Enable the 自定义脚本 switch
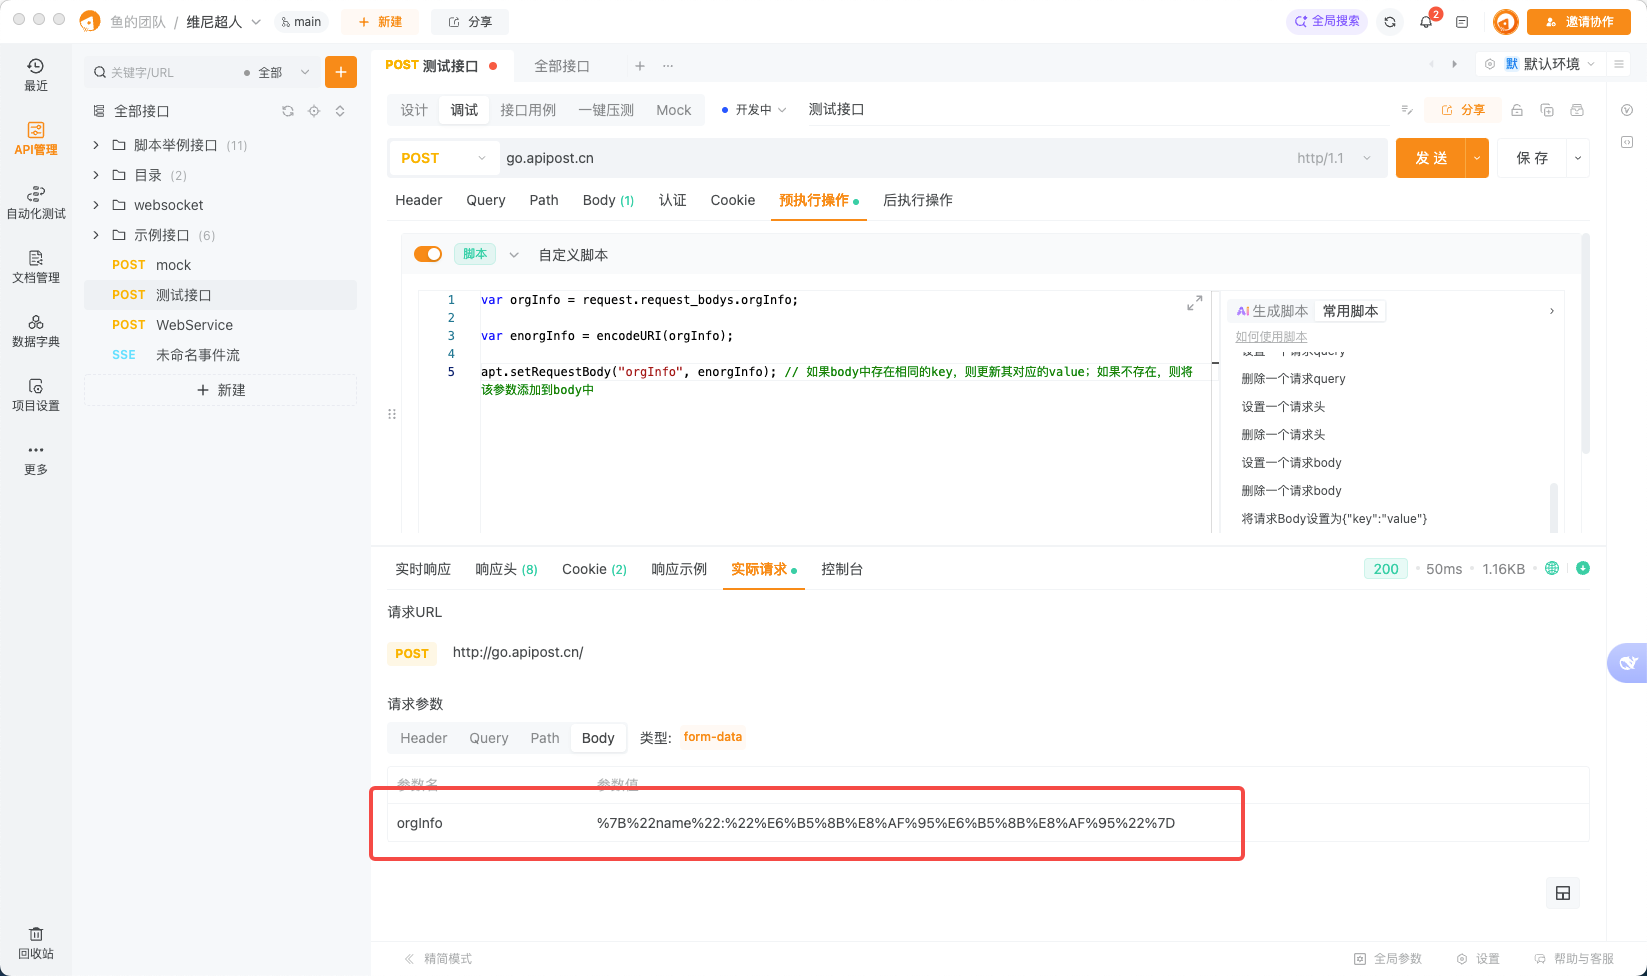The image size is (1647, 976). pyautogui.click(x=428, y=254)
